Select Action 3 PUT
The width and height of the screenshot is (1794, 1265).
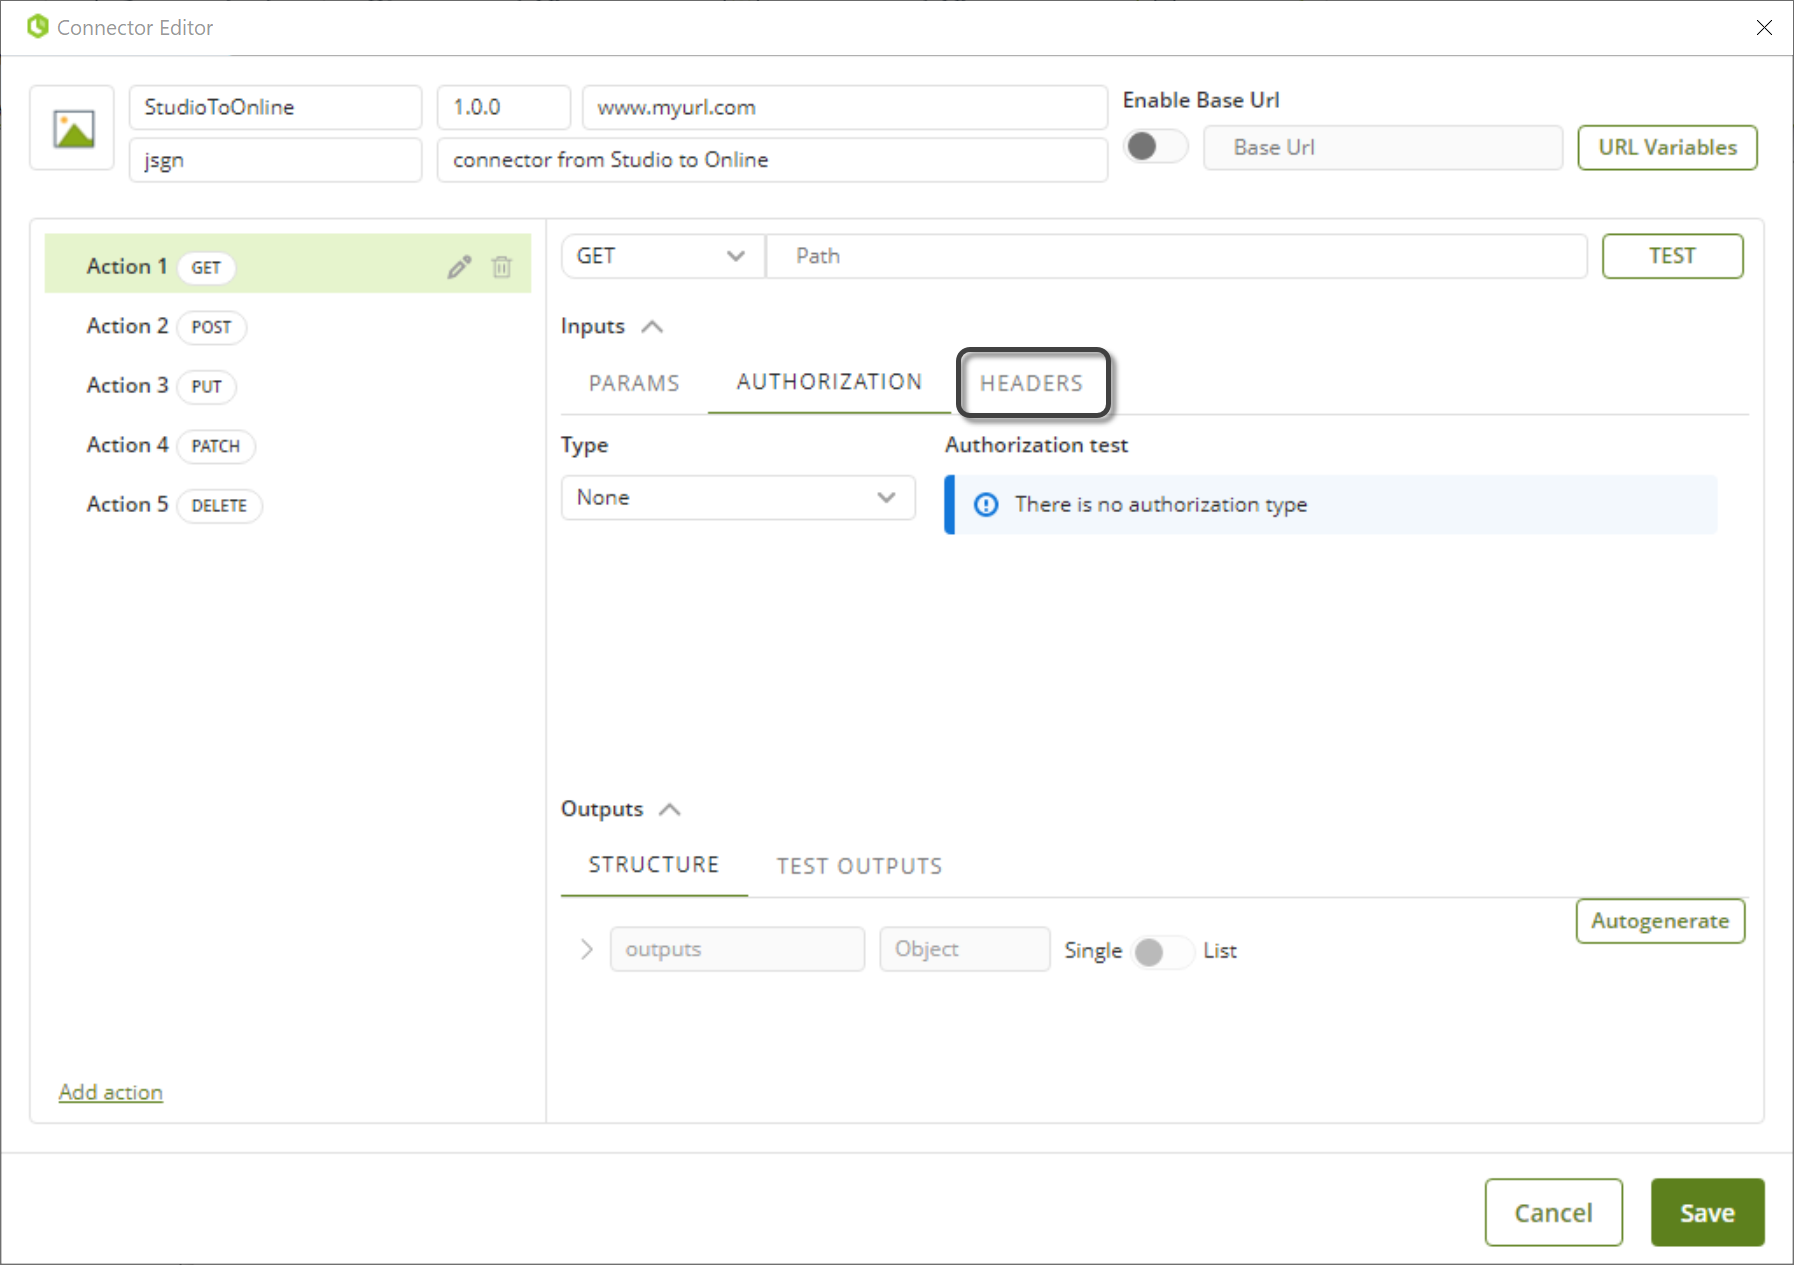coord(288,386)
